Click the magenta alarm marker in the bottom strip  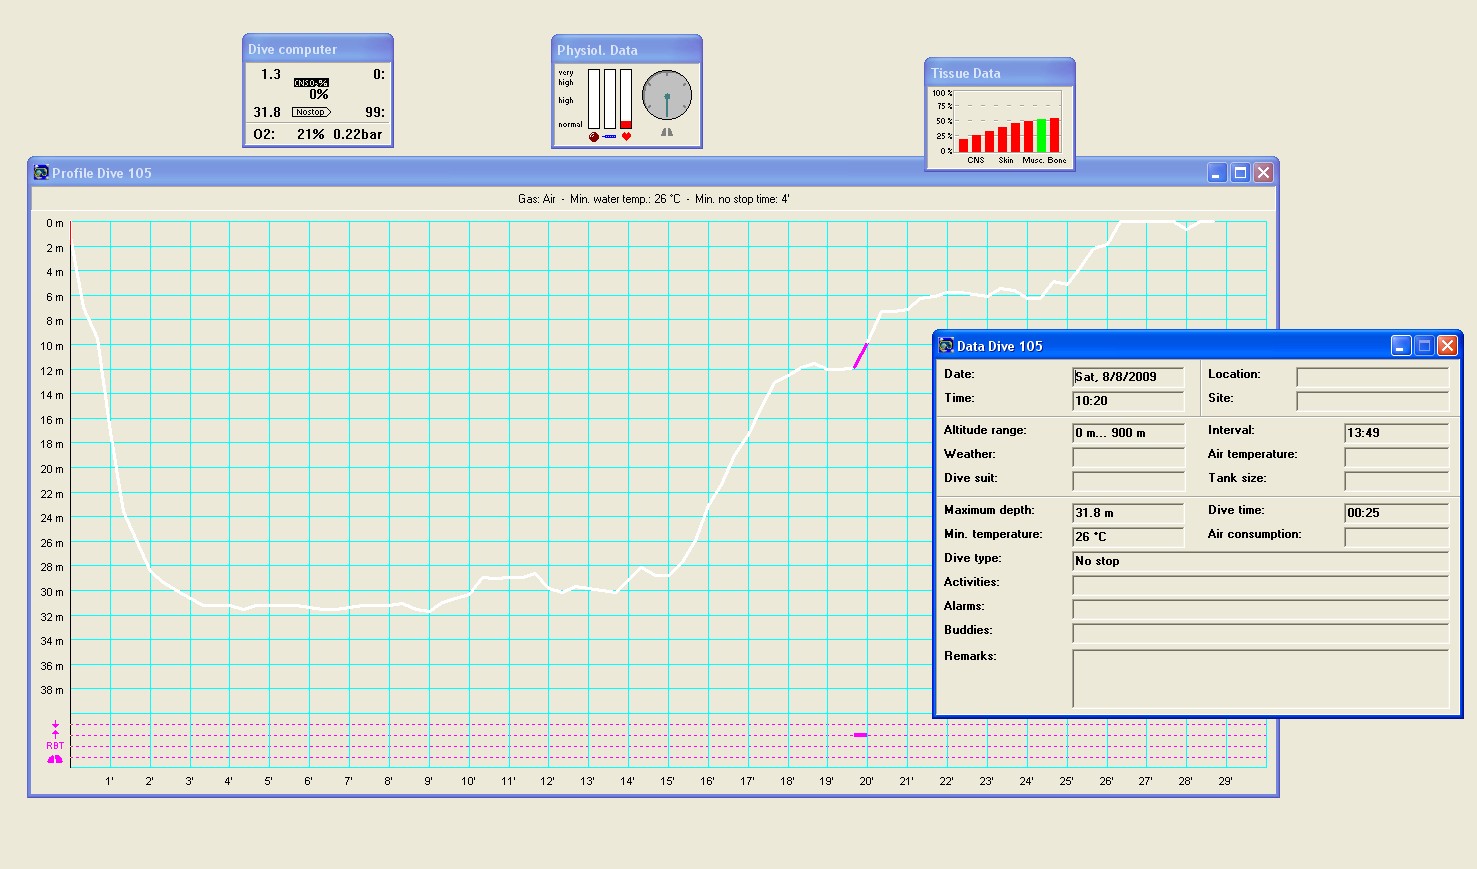click(x=860, y=735)
